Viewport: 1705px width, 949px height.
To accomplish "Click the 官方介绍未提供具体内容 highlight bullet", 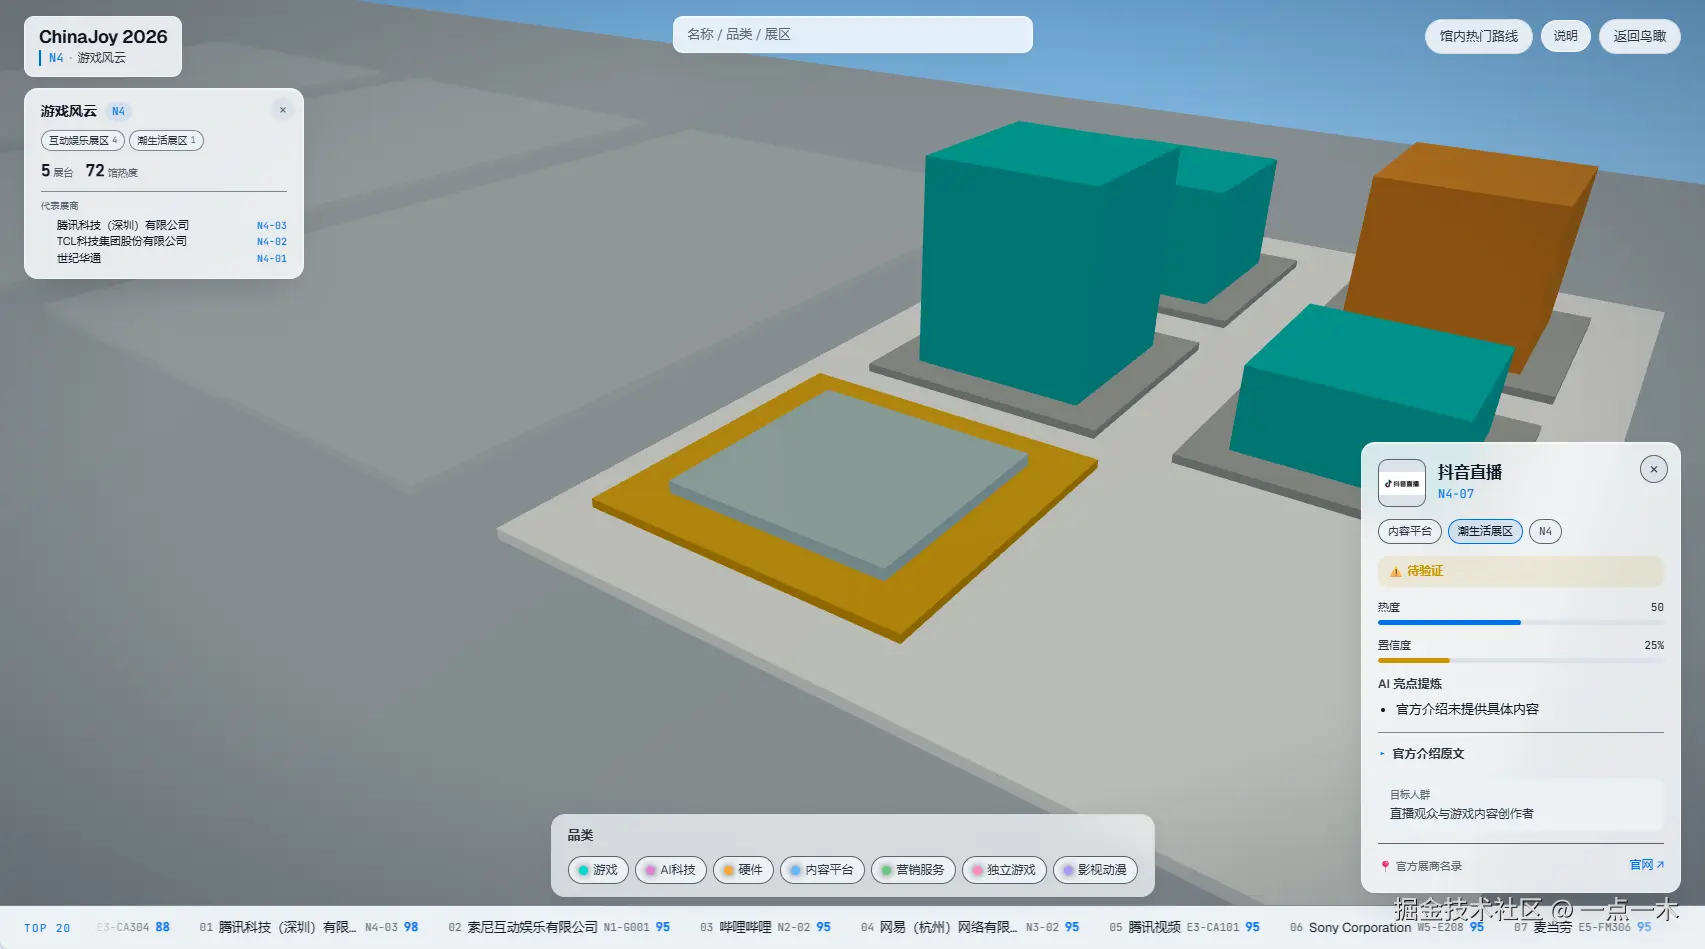I will coord(1467,709).
